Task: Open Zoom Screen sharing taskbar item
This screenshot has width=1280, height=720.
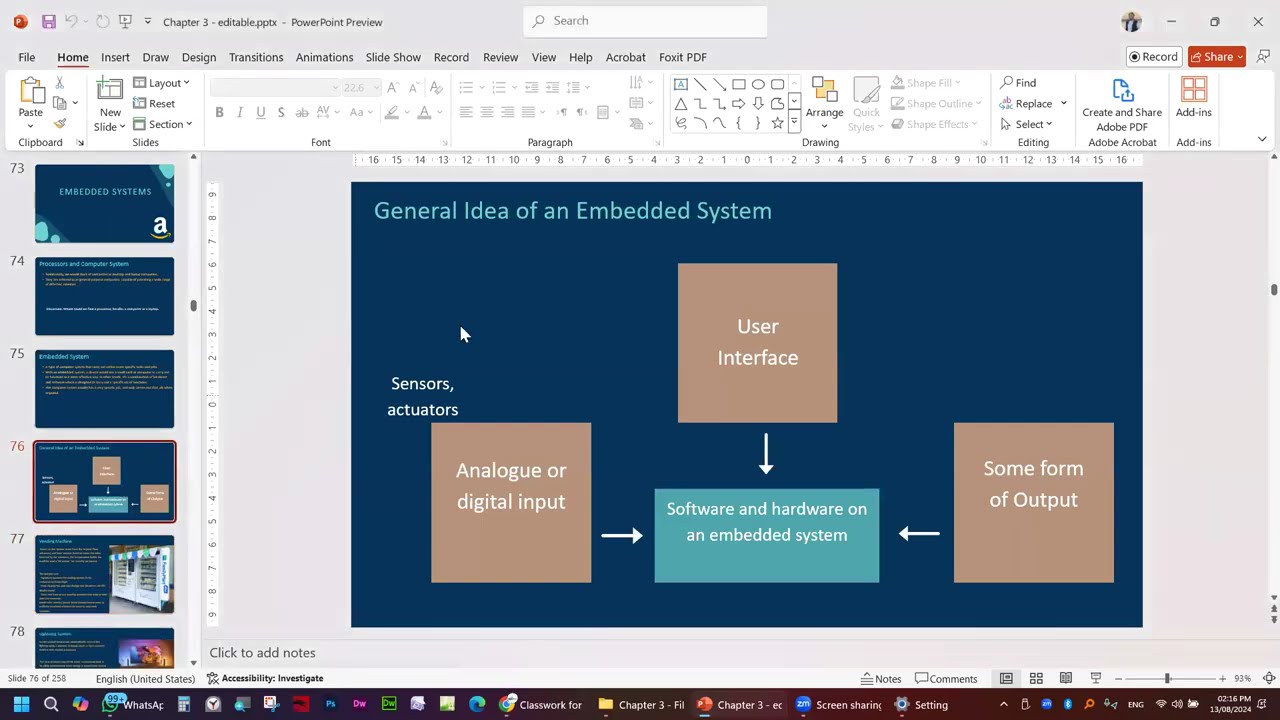Action: click(838, 704)
